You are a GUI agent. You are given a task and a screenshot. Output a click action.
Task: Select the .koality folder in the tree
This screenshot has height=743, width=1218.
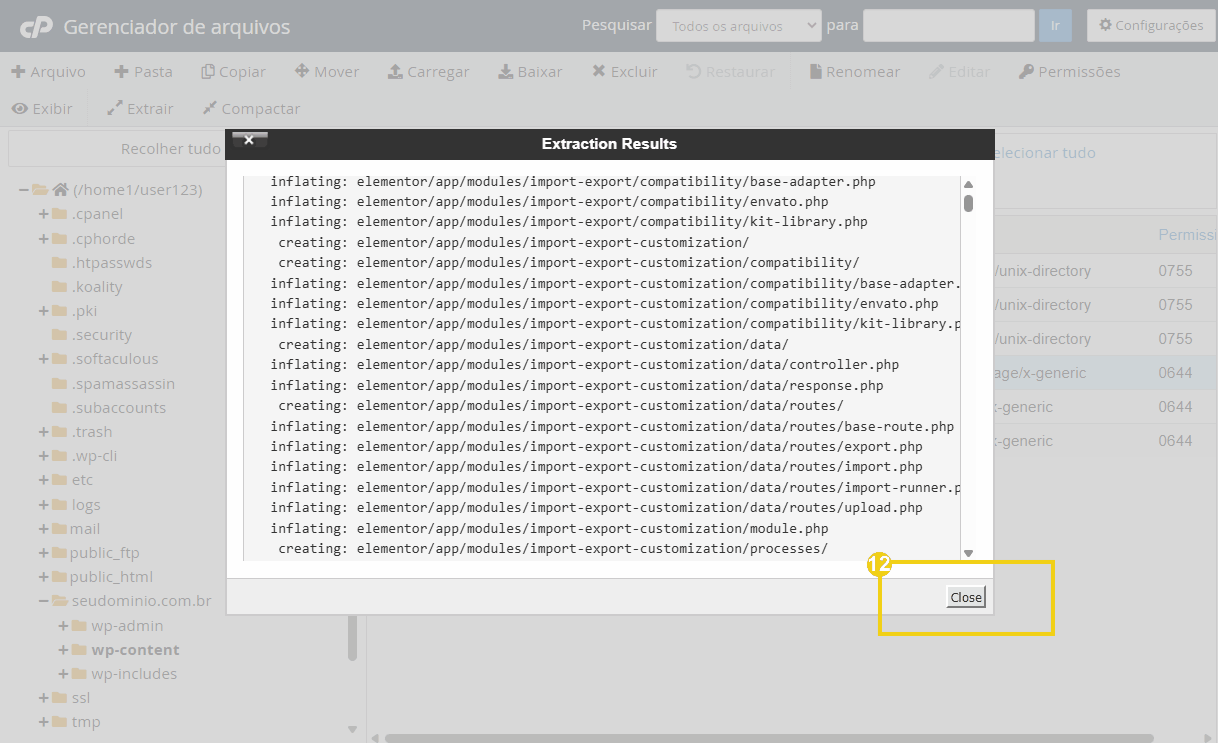(x=97, y=287)
